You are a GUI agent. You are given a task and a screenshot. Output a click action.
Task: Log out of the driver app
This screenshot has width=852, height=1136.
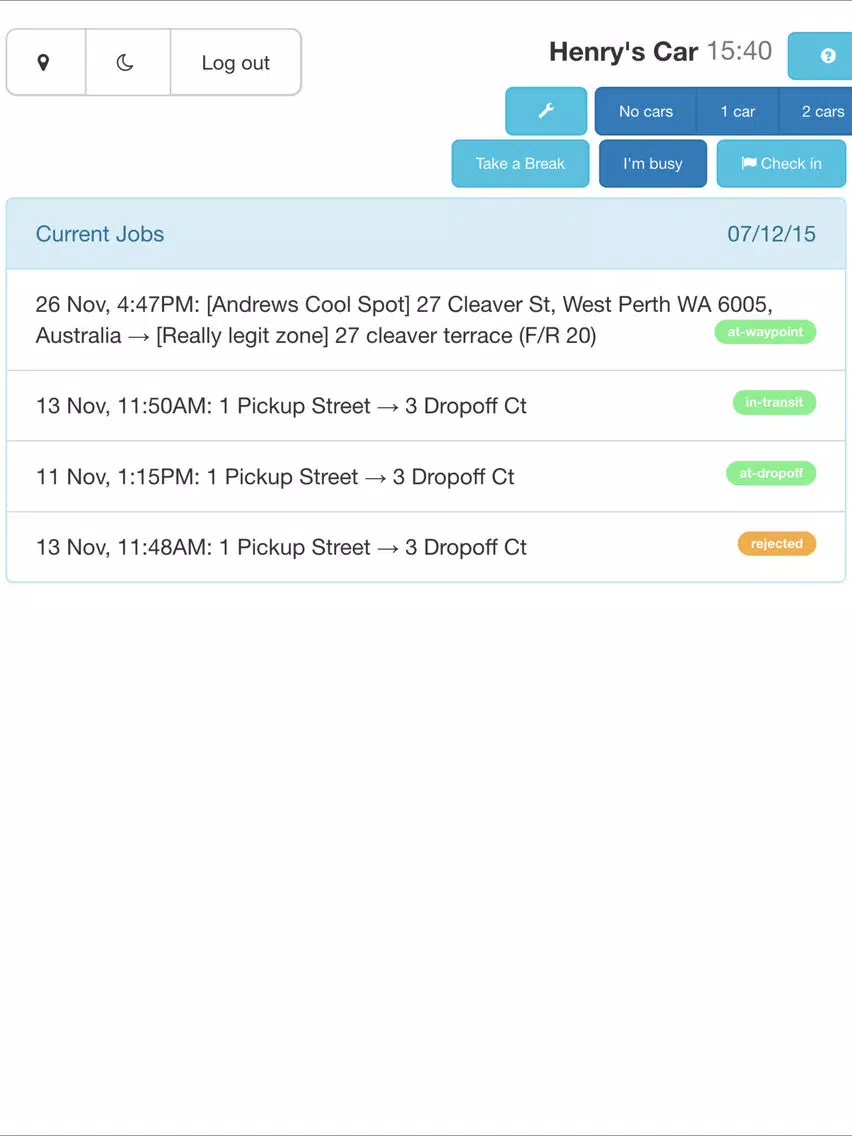point(235,62)
